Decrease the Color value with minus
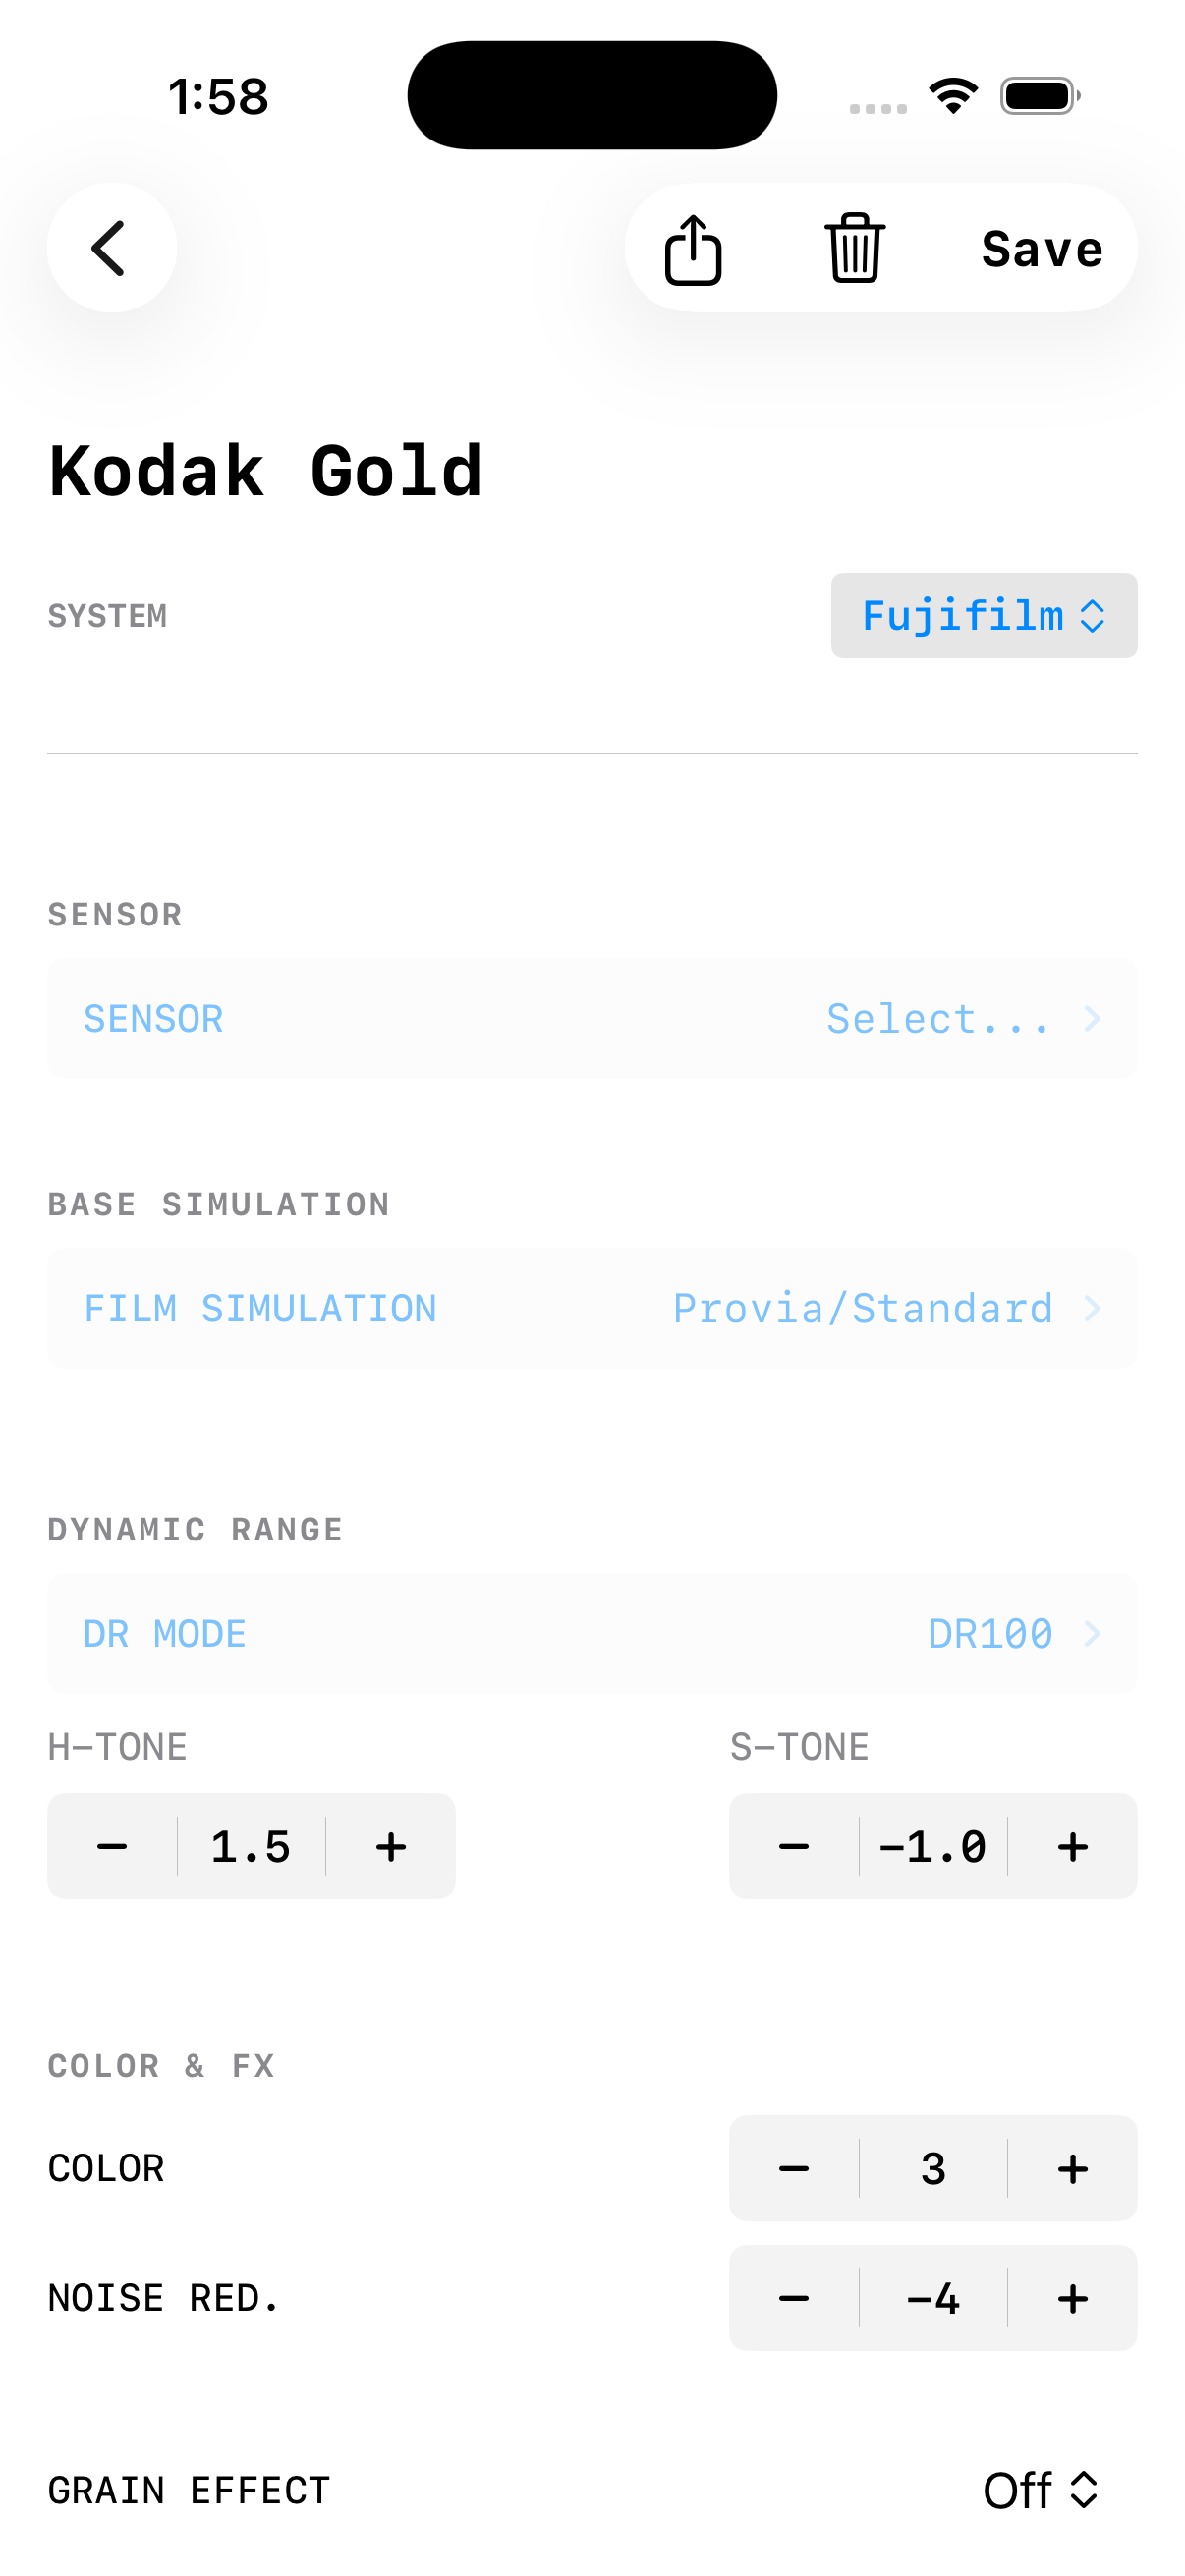 tap(793, 2168)
